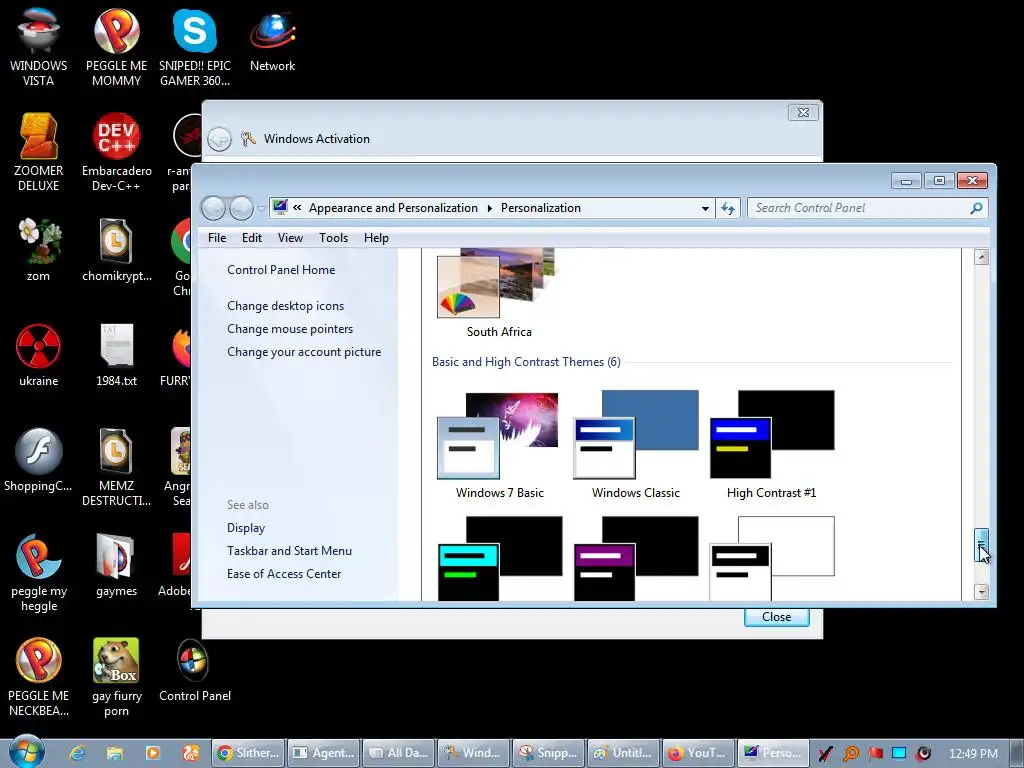Image resolution: width=1024 pixels, height=768 pixels.
Task: Open address bar history dropdown arrow
Action: click(705, 208)
